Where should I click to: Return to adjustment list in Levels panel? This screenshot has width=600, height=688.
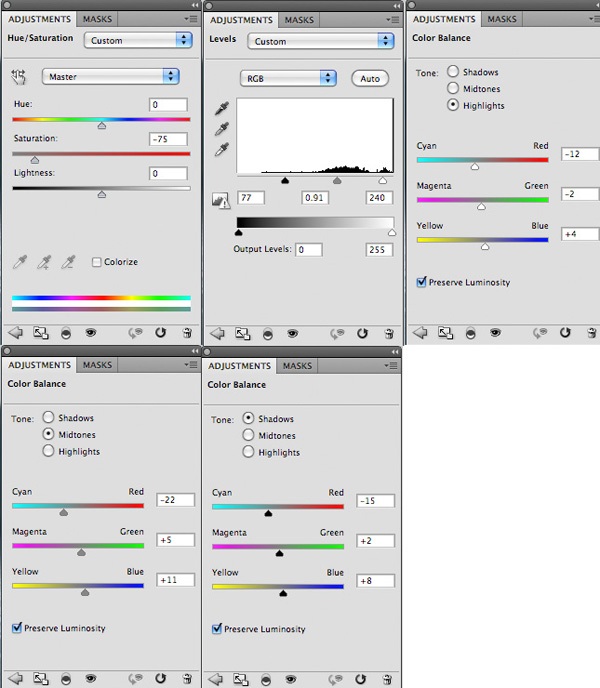click(x=217, y=333)
